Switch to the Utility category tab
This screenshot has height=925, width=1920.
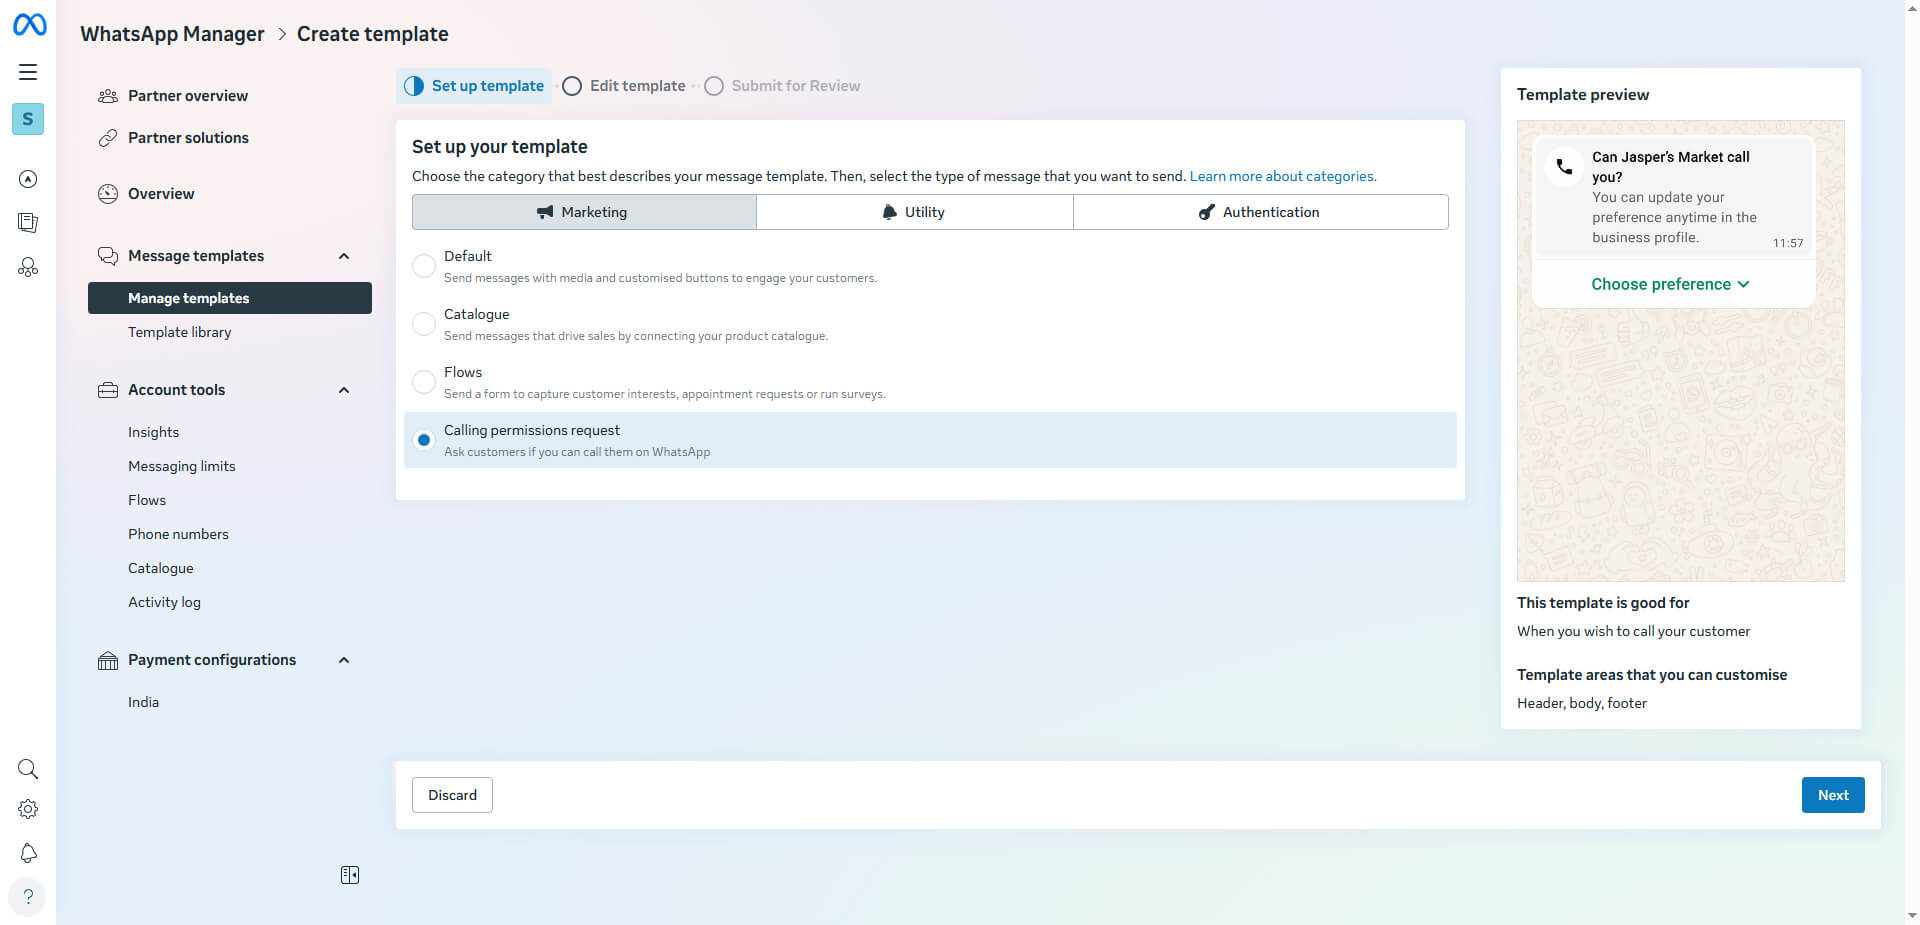click(x=914, y=212)
